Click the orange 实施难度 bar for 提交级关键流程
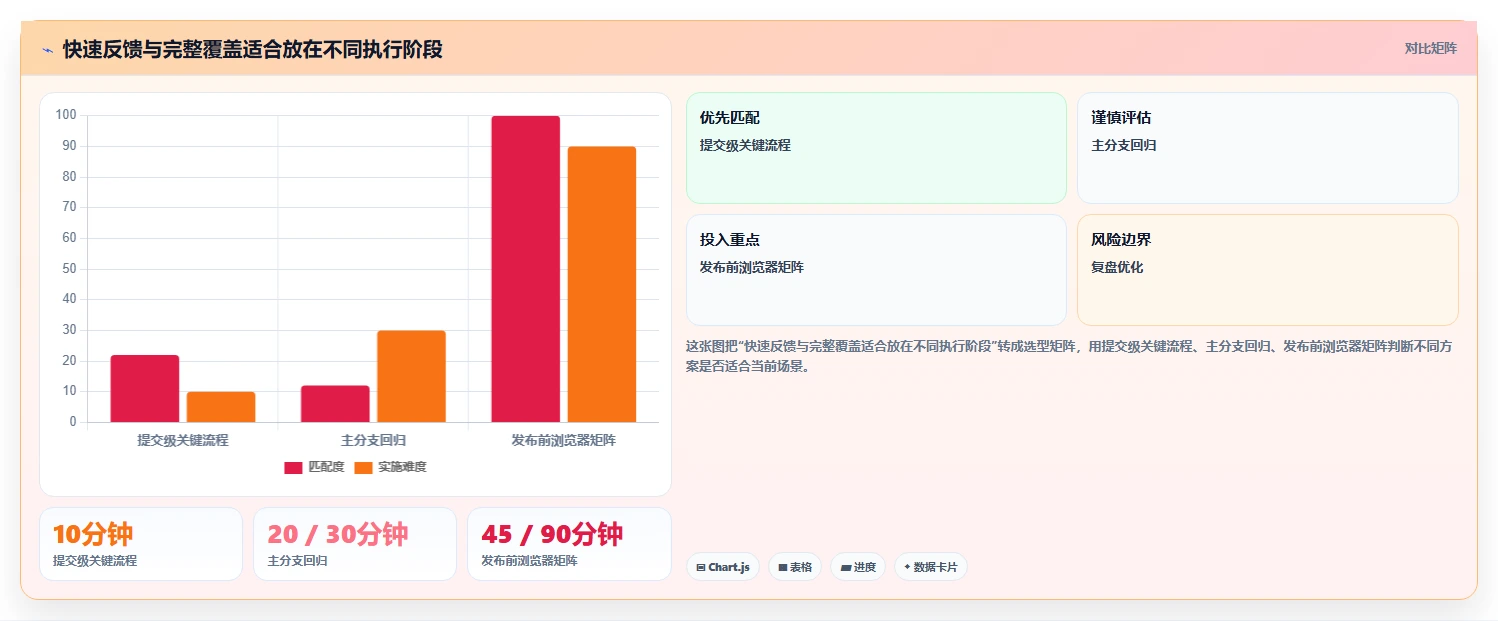 pos(221,407)
